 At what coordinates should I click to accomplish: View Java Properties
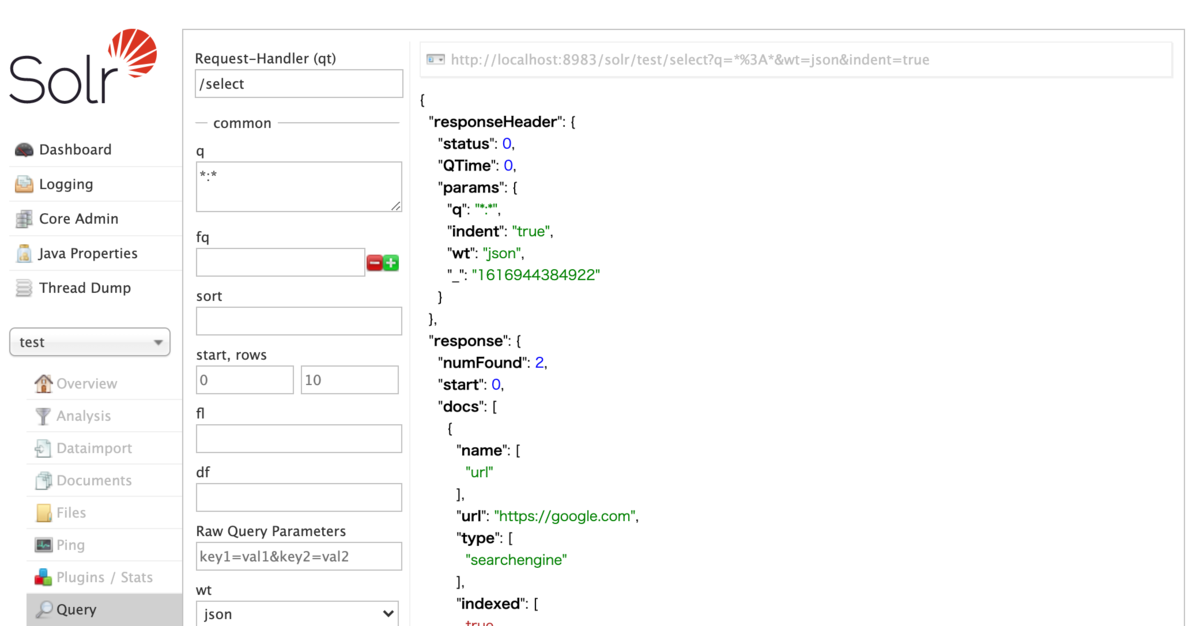tap(88, 253)
